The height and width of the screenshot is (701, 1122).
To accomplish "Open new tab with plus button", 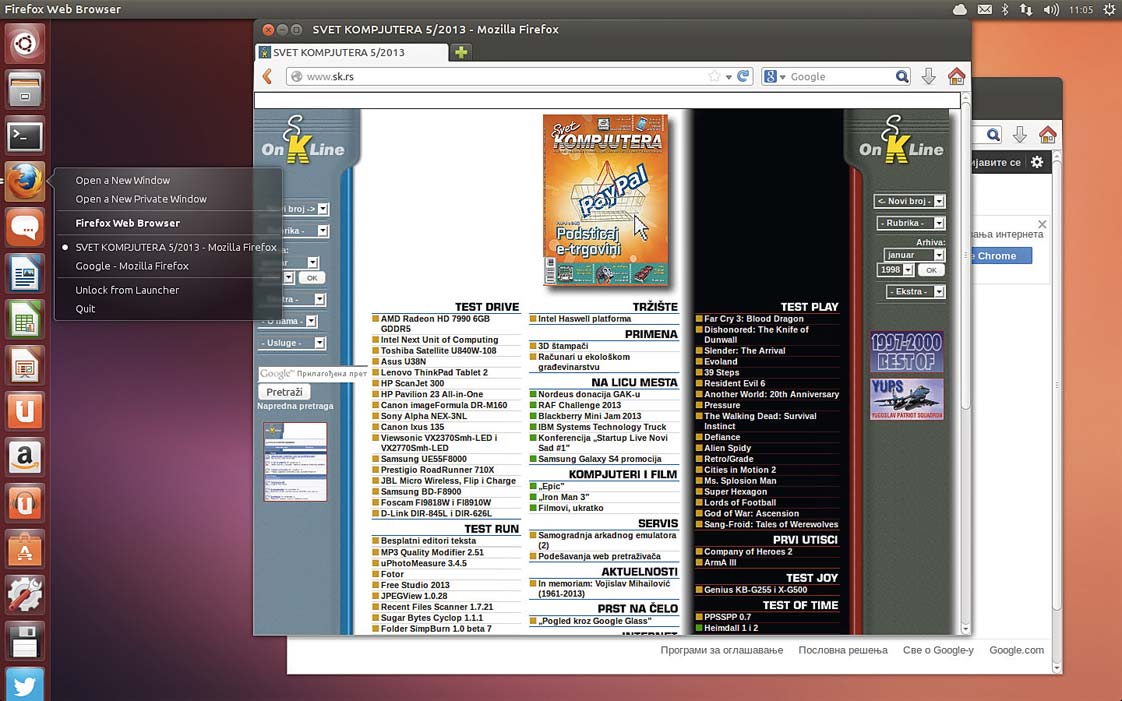I will coord(462,52).
